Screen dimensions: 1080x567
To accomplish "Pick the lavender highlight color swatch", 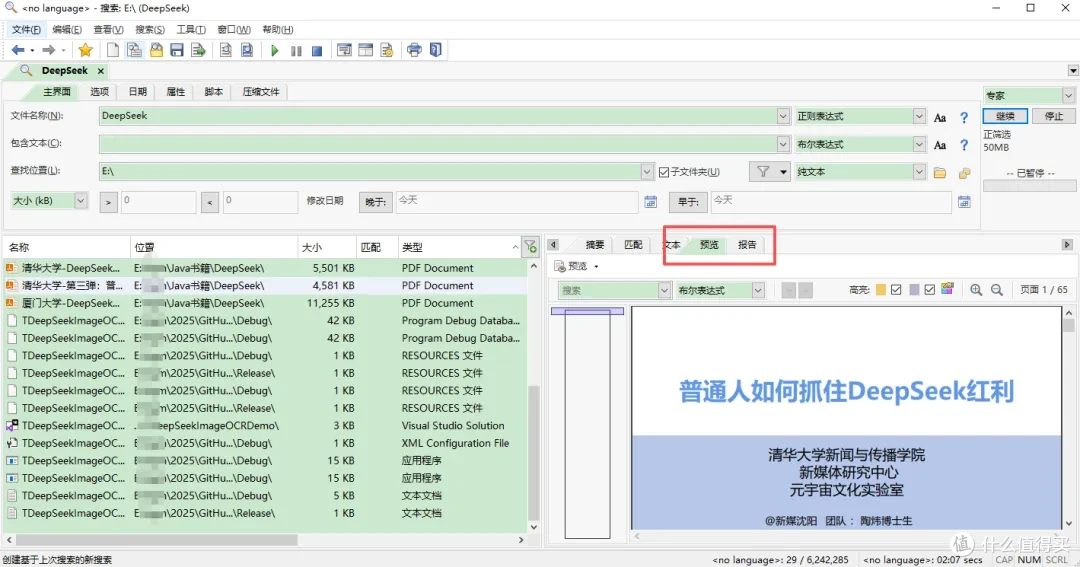I will click(914, 289).
